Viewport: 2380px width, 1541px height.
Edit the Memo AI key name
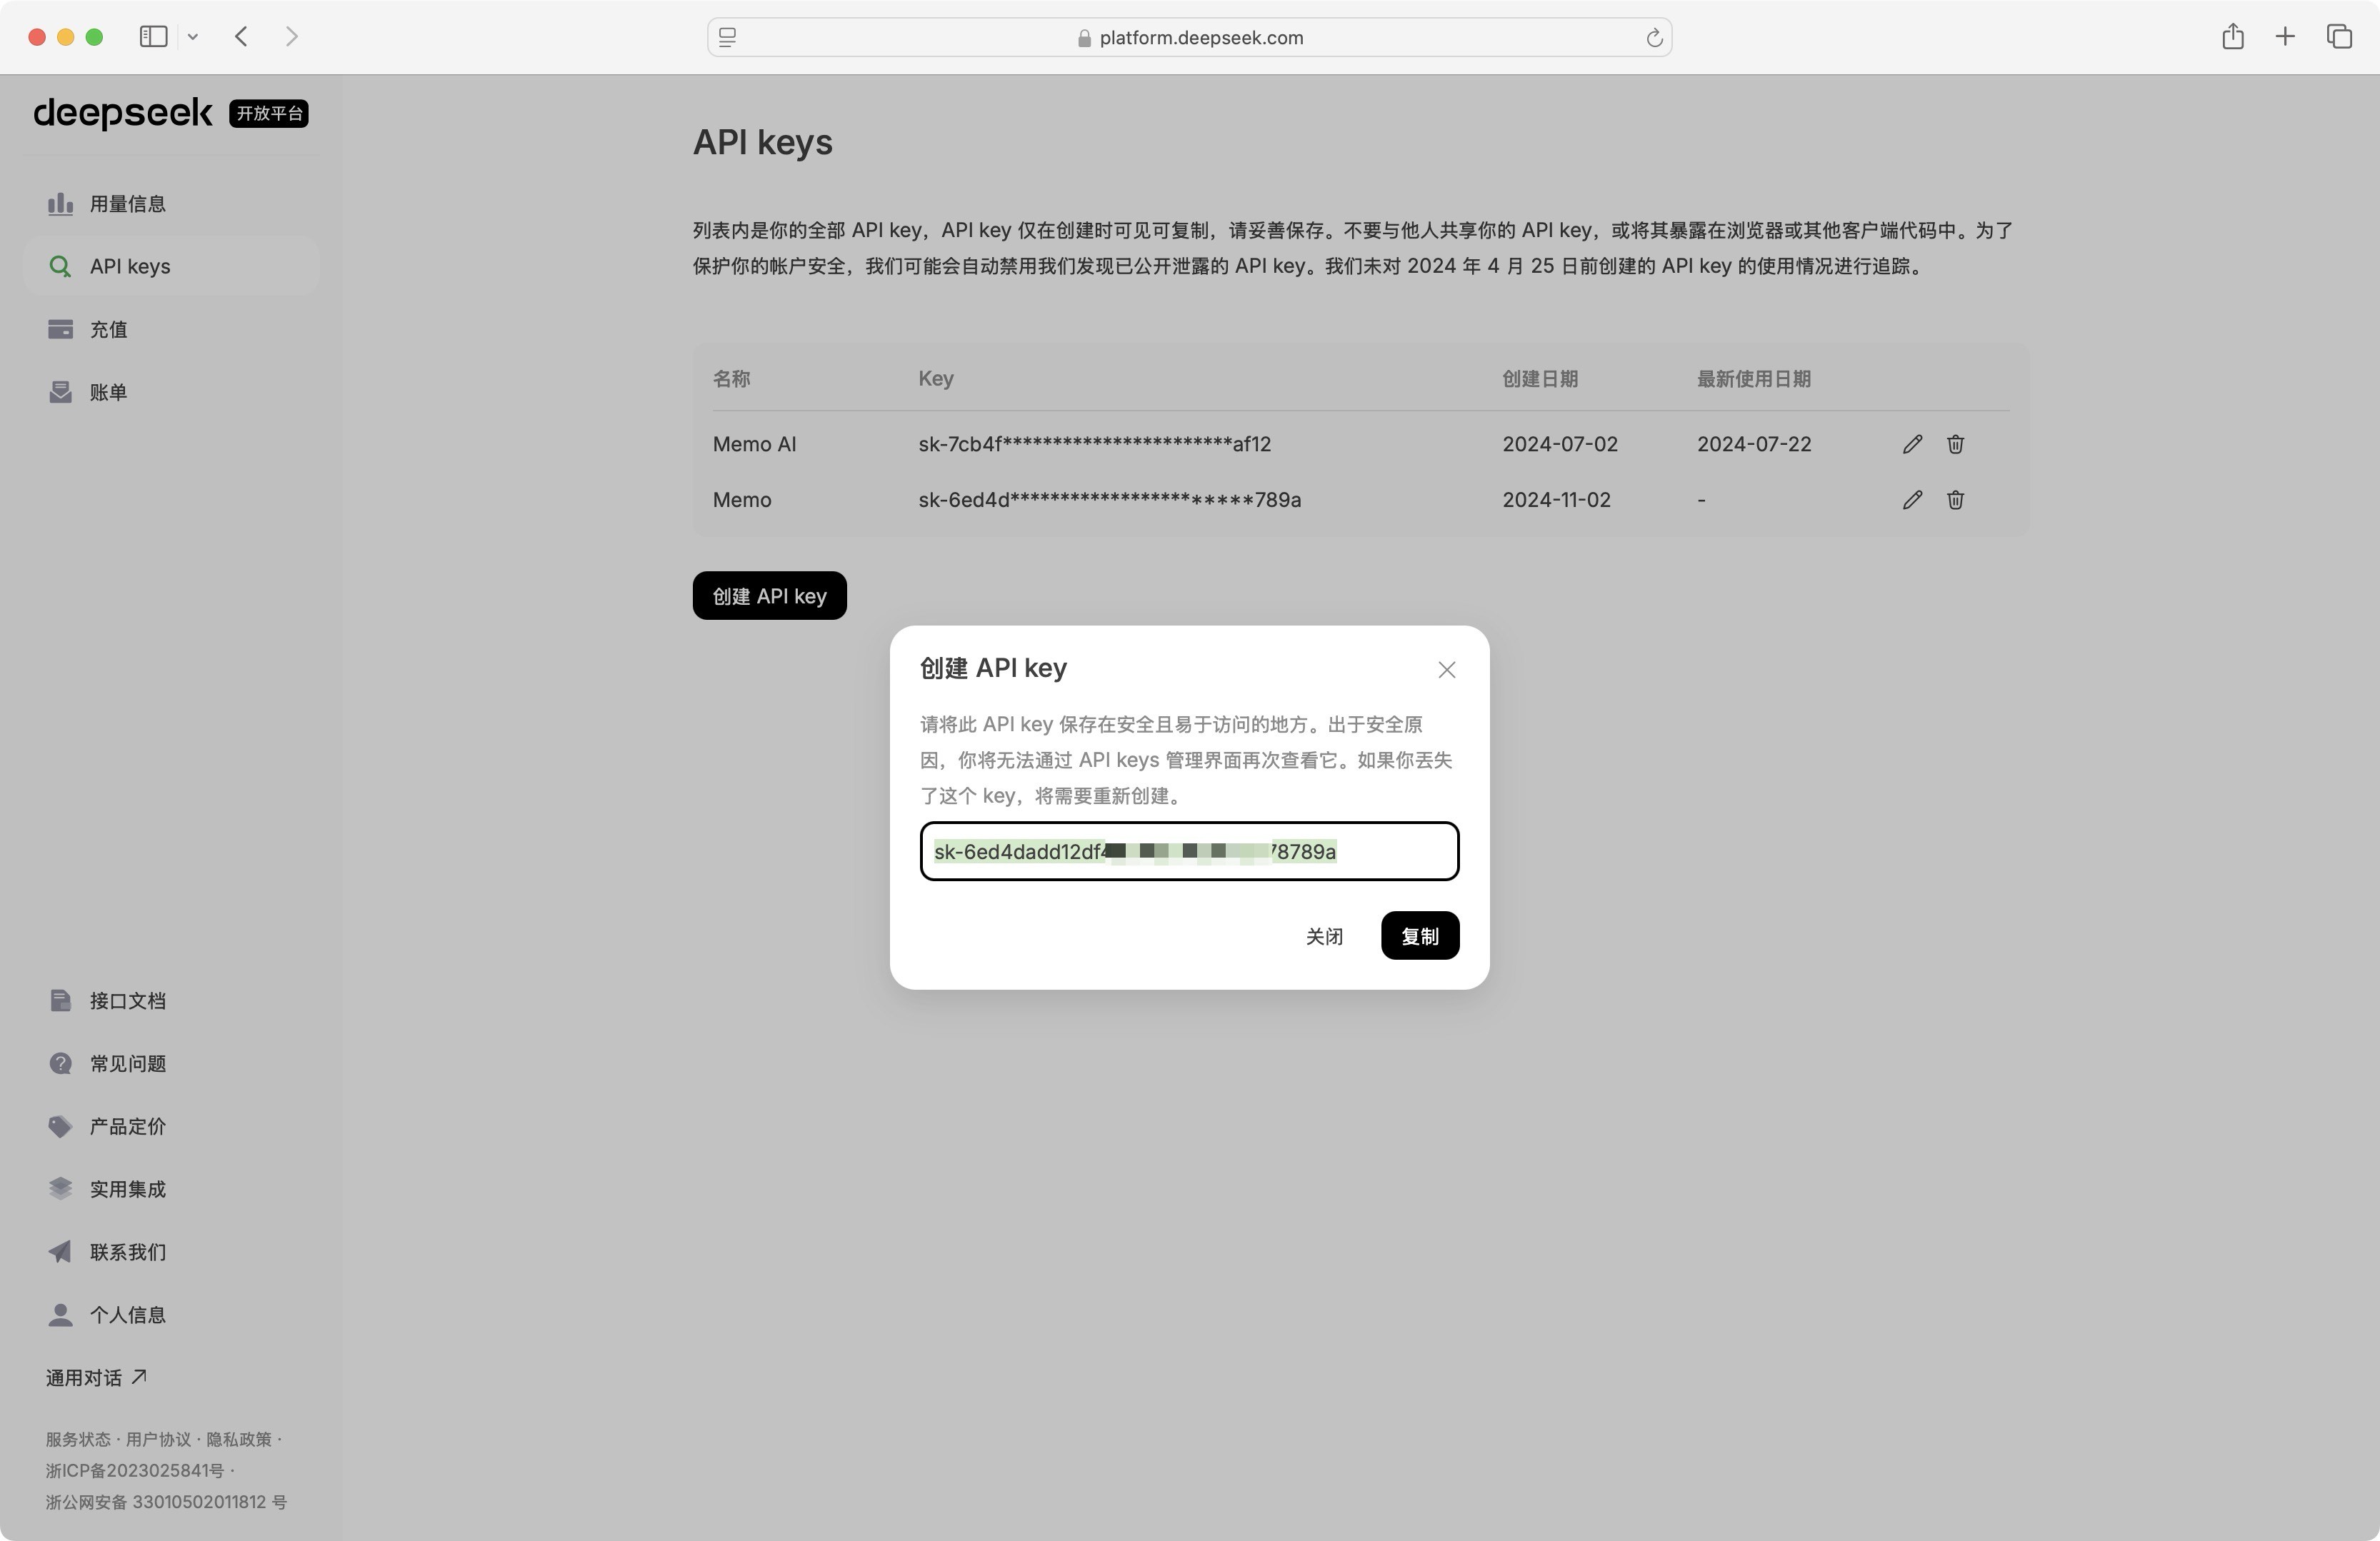[1912, 444]
